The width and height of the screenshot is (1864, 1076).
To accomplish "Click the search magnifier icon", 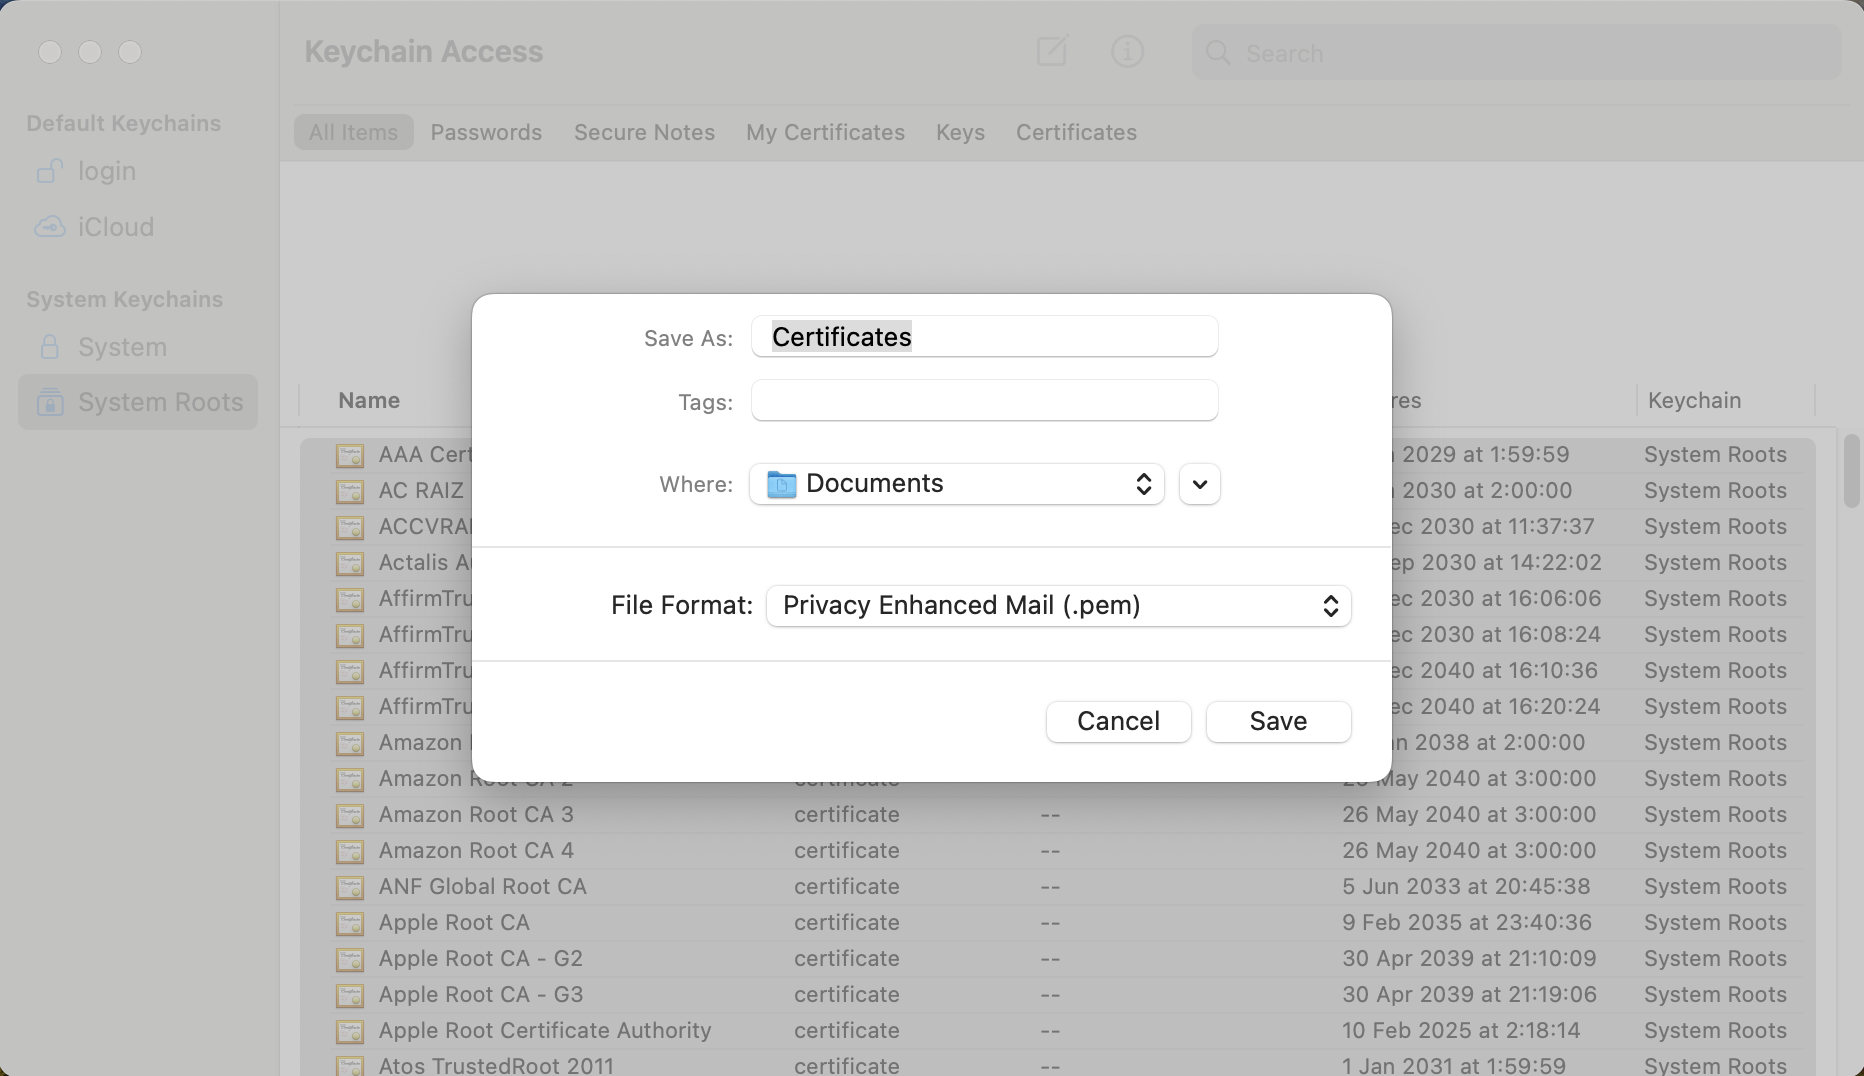I will 1217,53.
